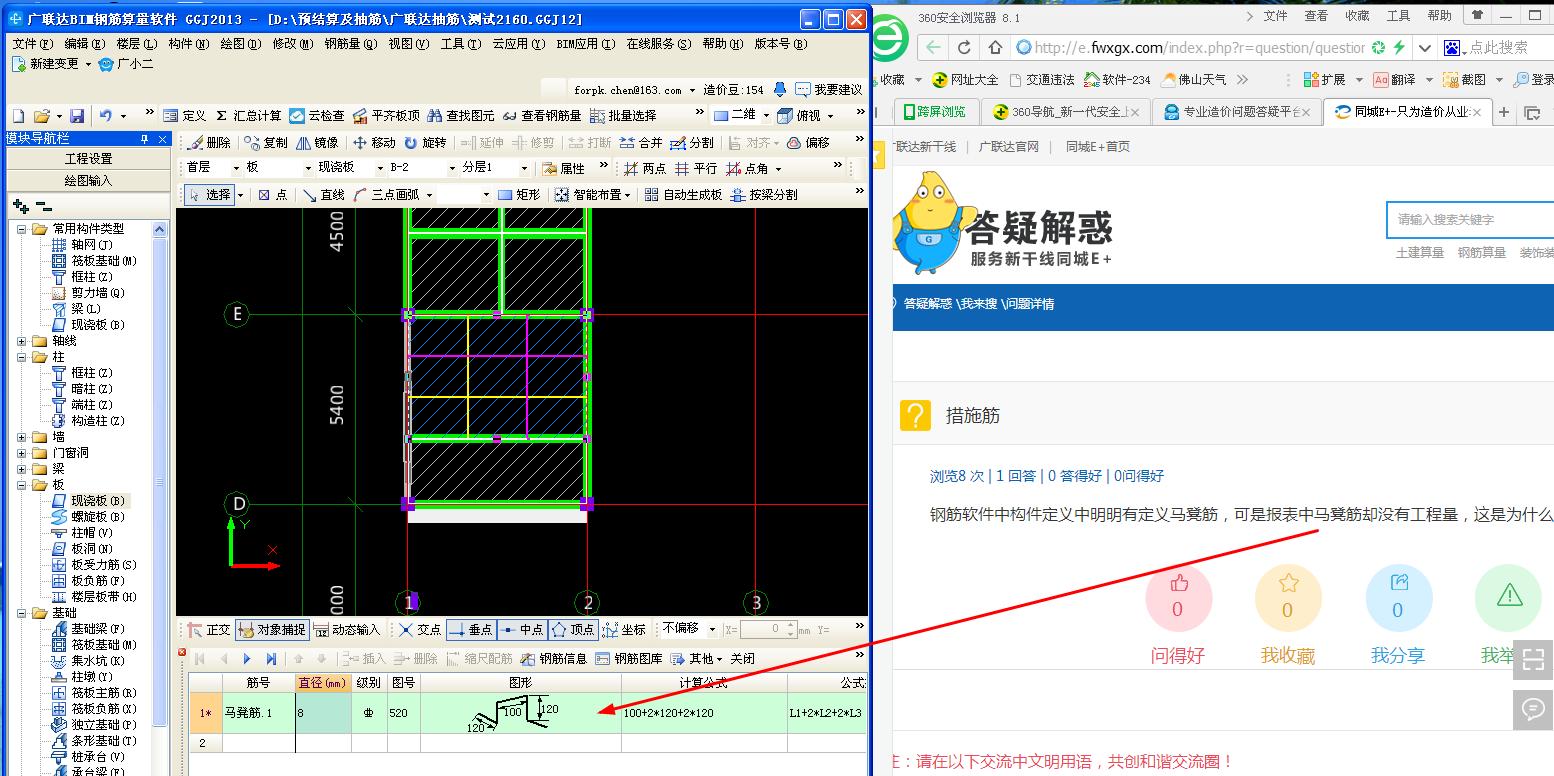Select the 矩形 rectangle drawing tool

pos(519,195)
